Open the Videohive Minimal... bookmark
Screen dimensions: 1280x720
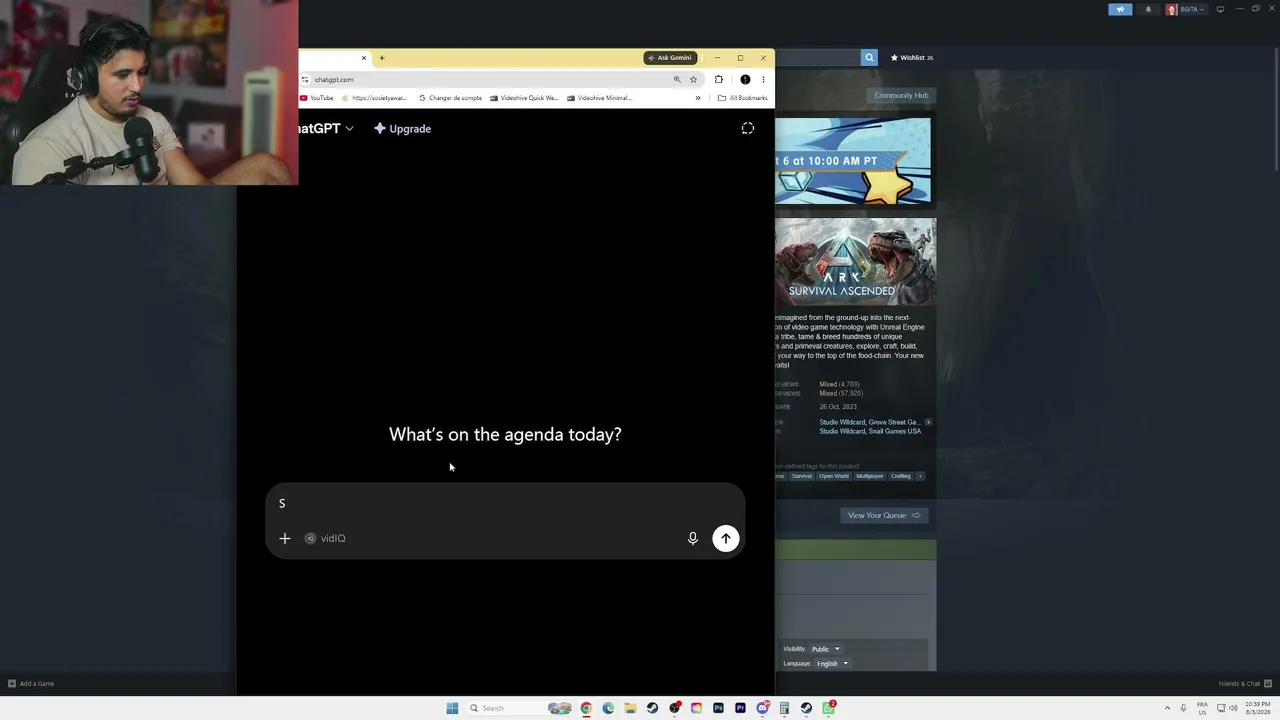[x=599, y=98]
